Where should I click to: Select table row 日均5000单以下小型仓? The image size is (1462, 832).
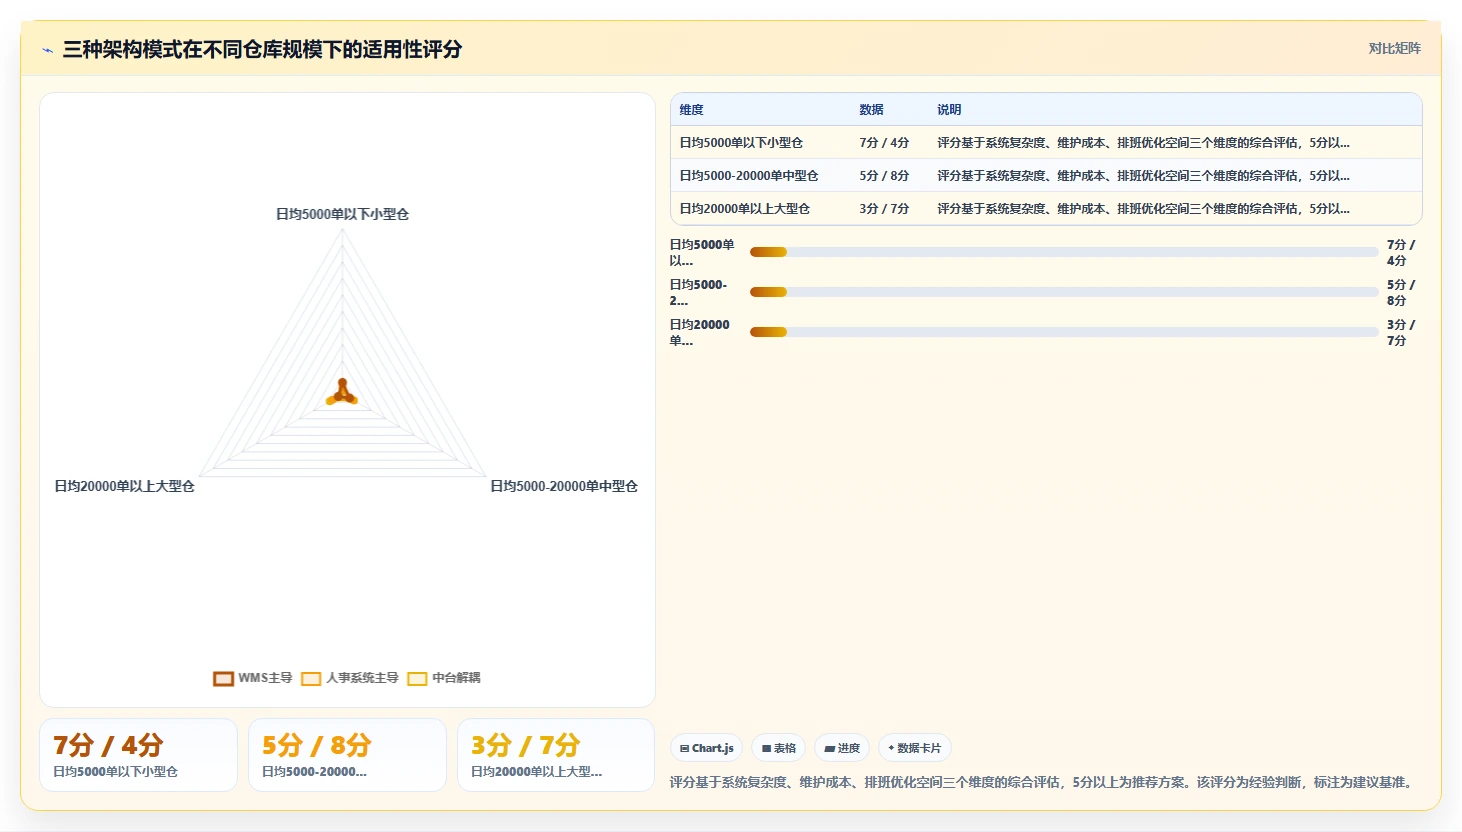click(1046, 143)
